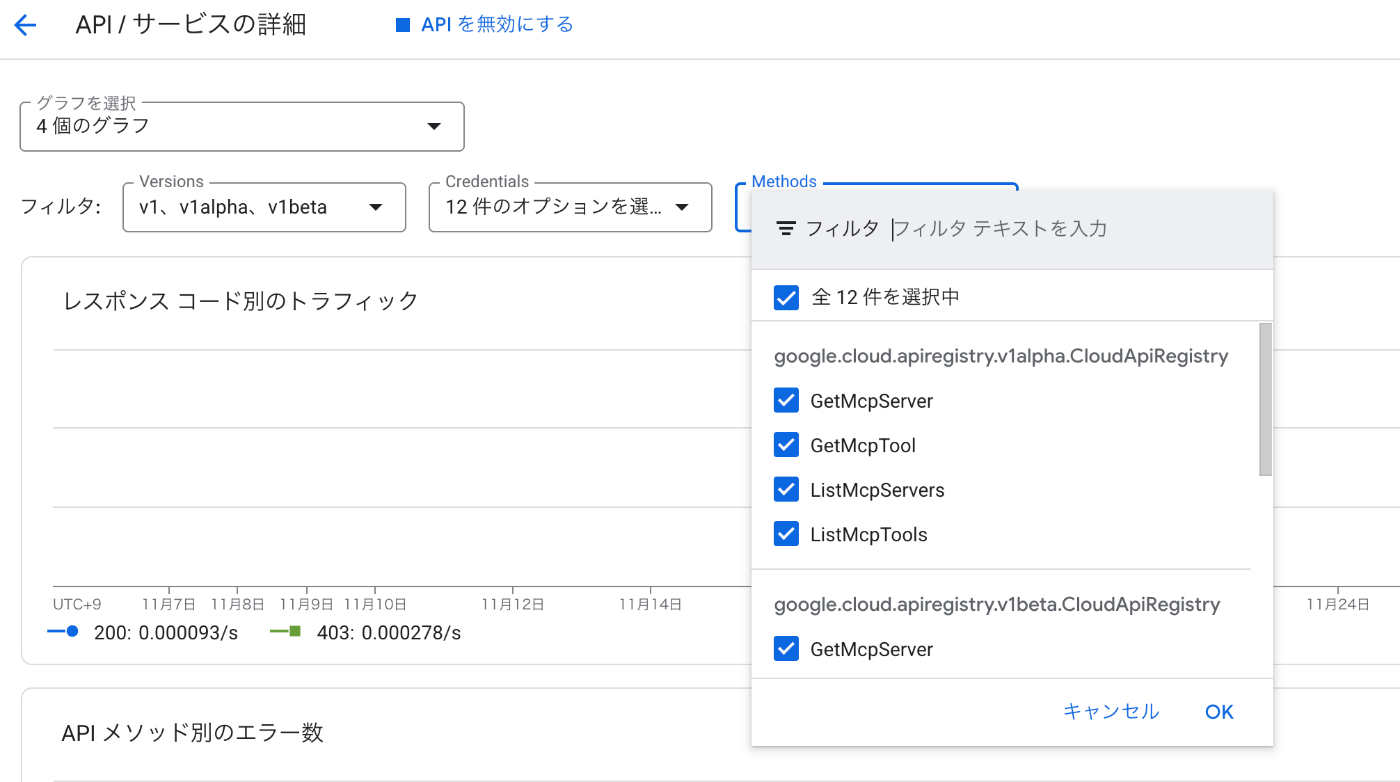Click the filter icon in the Methods panel
The height and width of the screenshot is (782, 1400).
[x=786, y=229]
